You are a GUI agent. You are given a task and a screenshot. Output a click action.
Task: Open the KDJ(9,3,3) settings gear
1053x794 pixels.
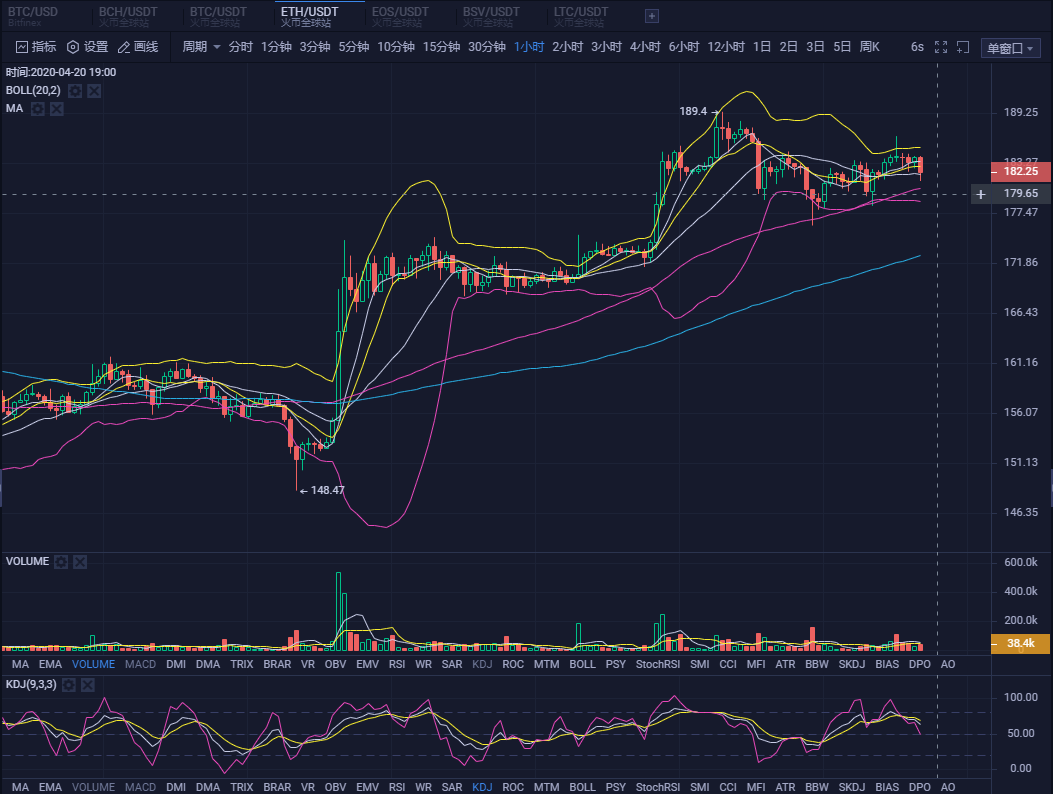pos(68,685)
